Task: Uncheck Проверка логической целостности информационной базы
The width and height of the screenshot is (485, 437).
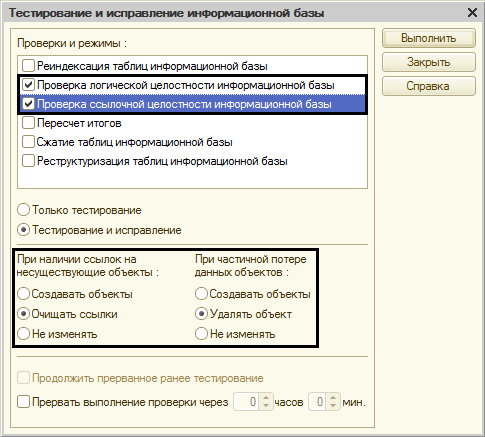Action: coord(28,85)
